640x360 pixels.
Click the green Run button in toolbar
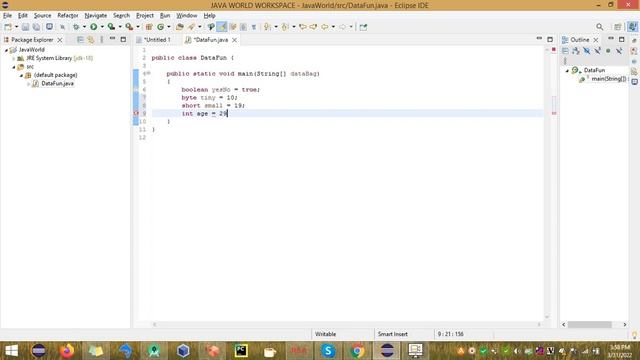[x=93, y=27]
